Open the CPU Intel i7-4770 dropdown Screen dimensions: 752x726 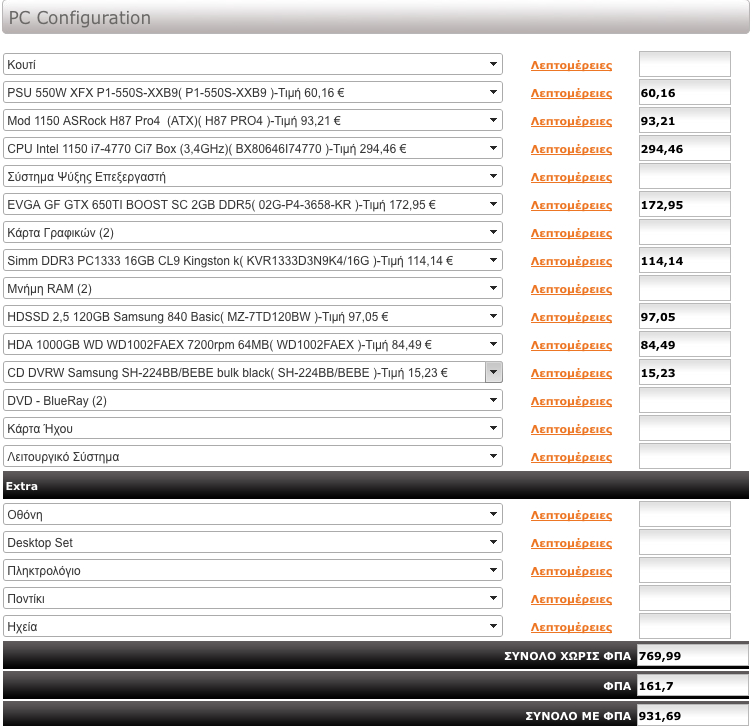click(x=253, y=148)
